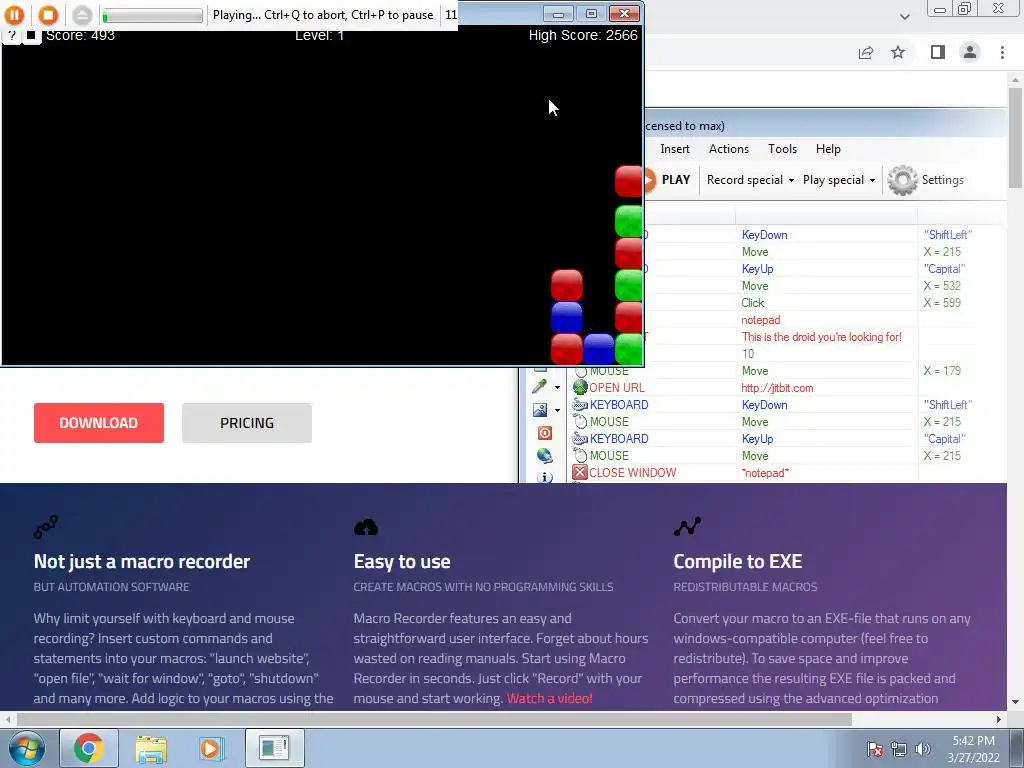The width and height of the screenshot is (1024, 768).
Task: Click the OPEN URL row's globe icon
Action: (579, 387)
